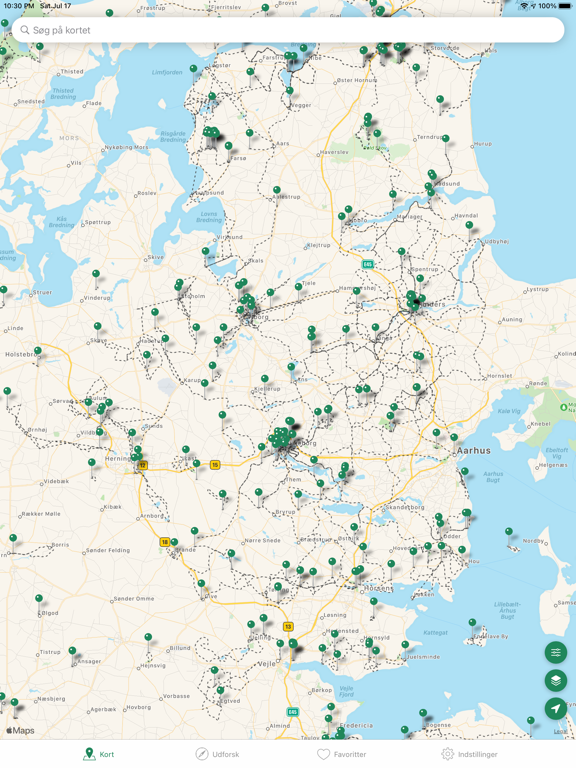Select the pin left of Storvorde
This screenshot has height=768, width=576.
416,68
